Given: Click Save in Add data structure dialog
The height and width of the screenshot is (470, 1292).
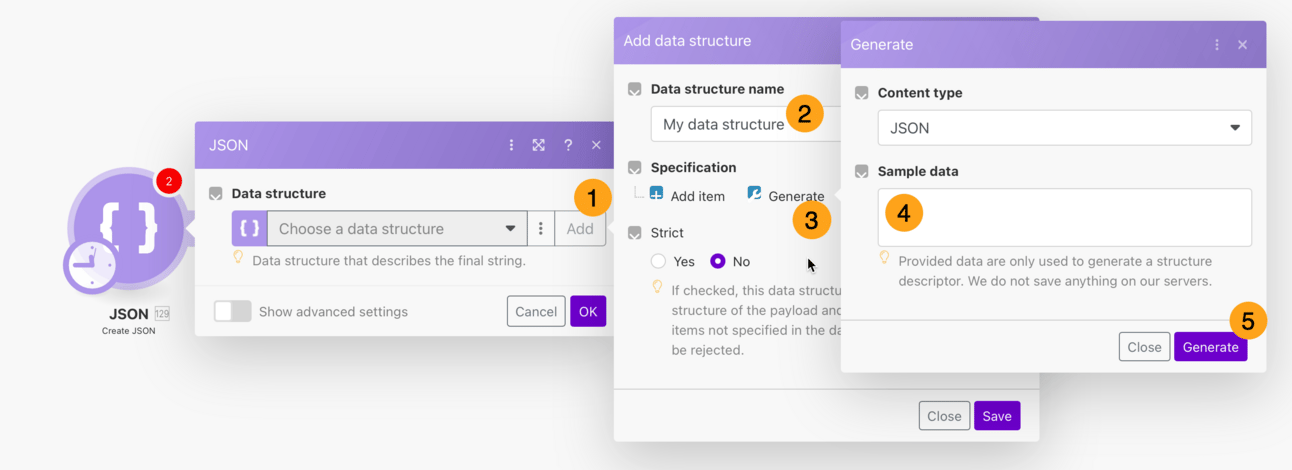Looking at the screenshot, I should point(997,416).
